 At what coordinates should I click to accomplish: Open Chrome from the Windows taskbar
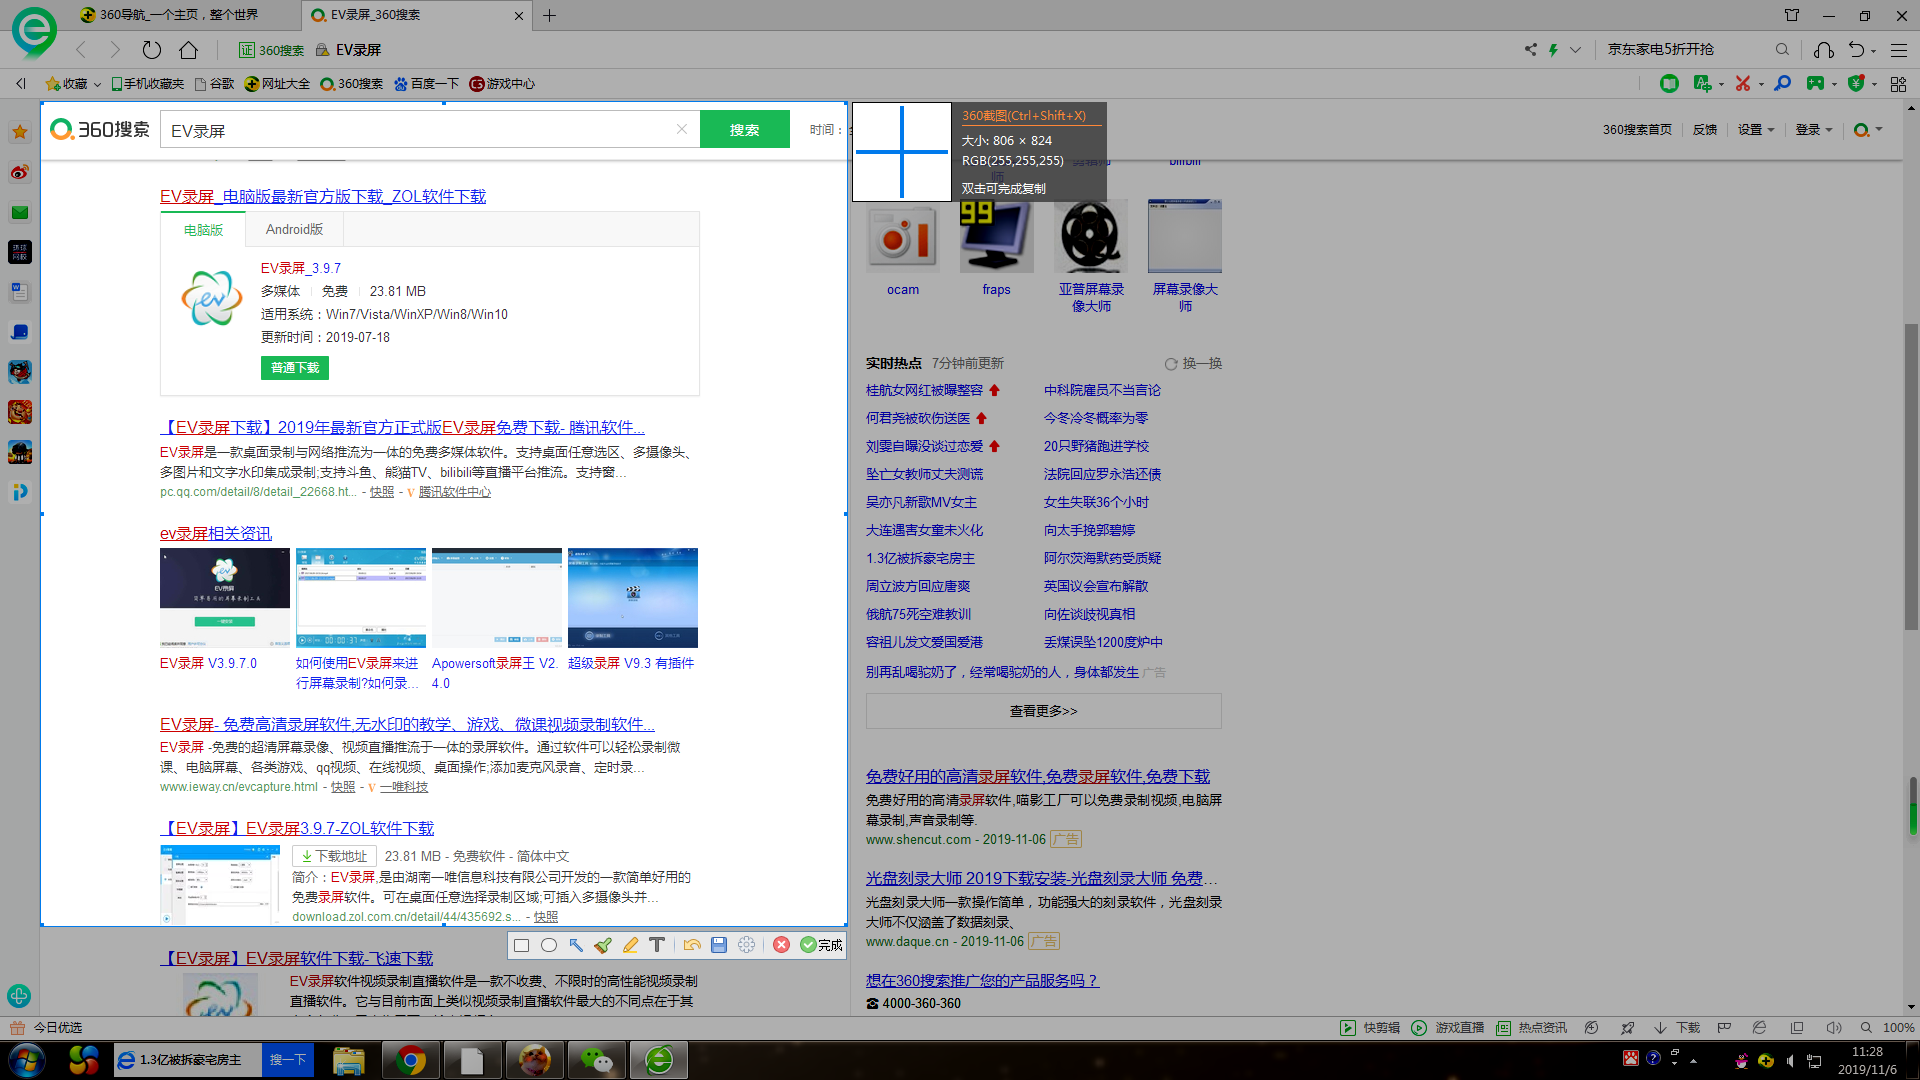[410, 1060]
